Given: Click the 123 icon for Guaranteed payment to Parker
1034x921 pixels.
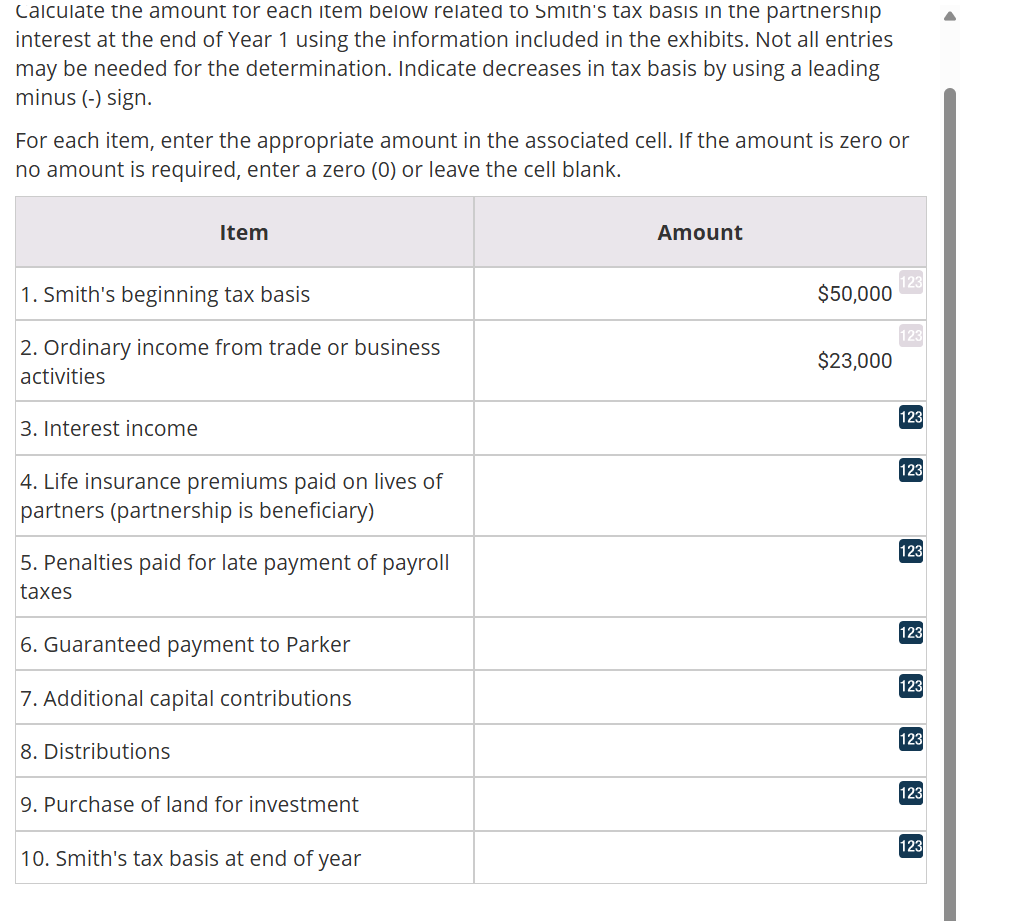Looking at the screenshot, I should click(910, 633).
